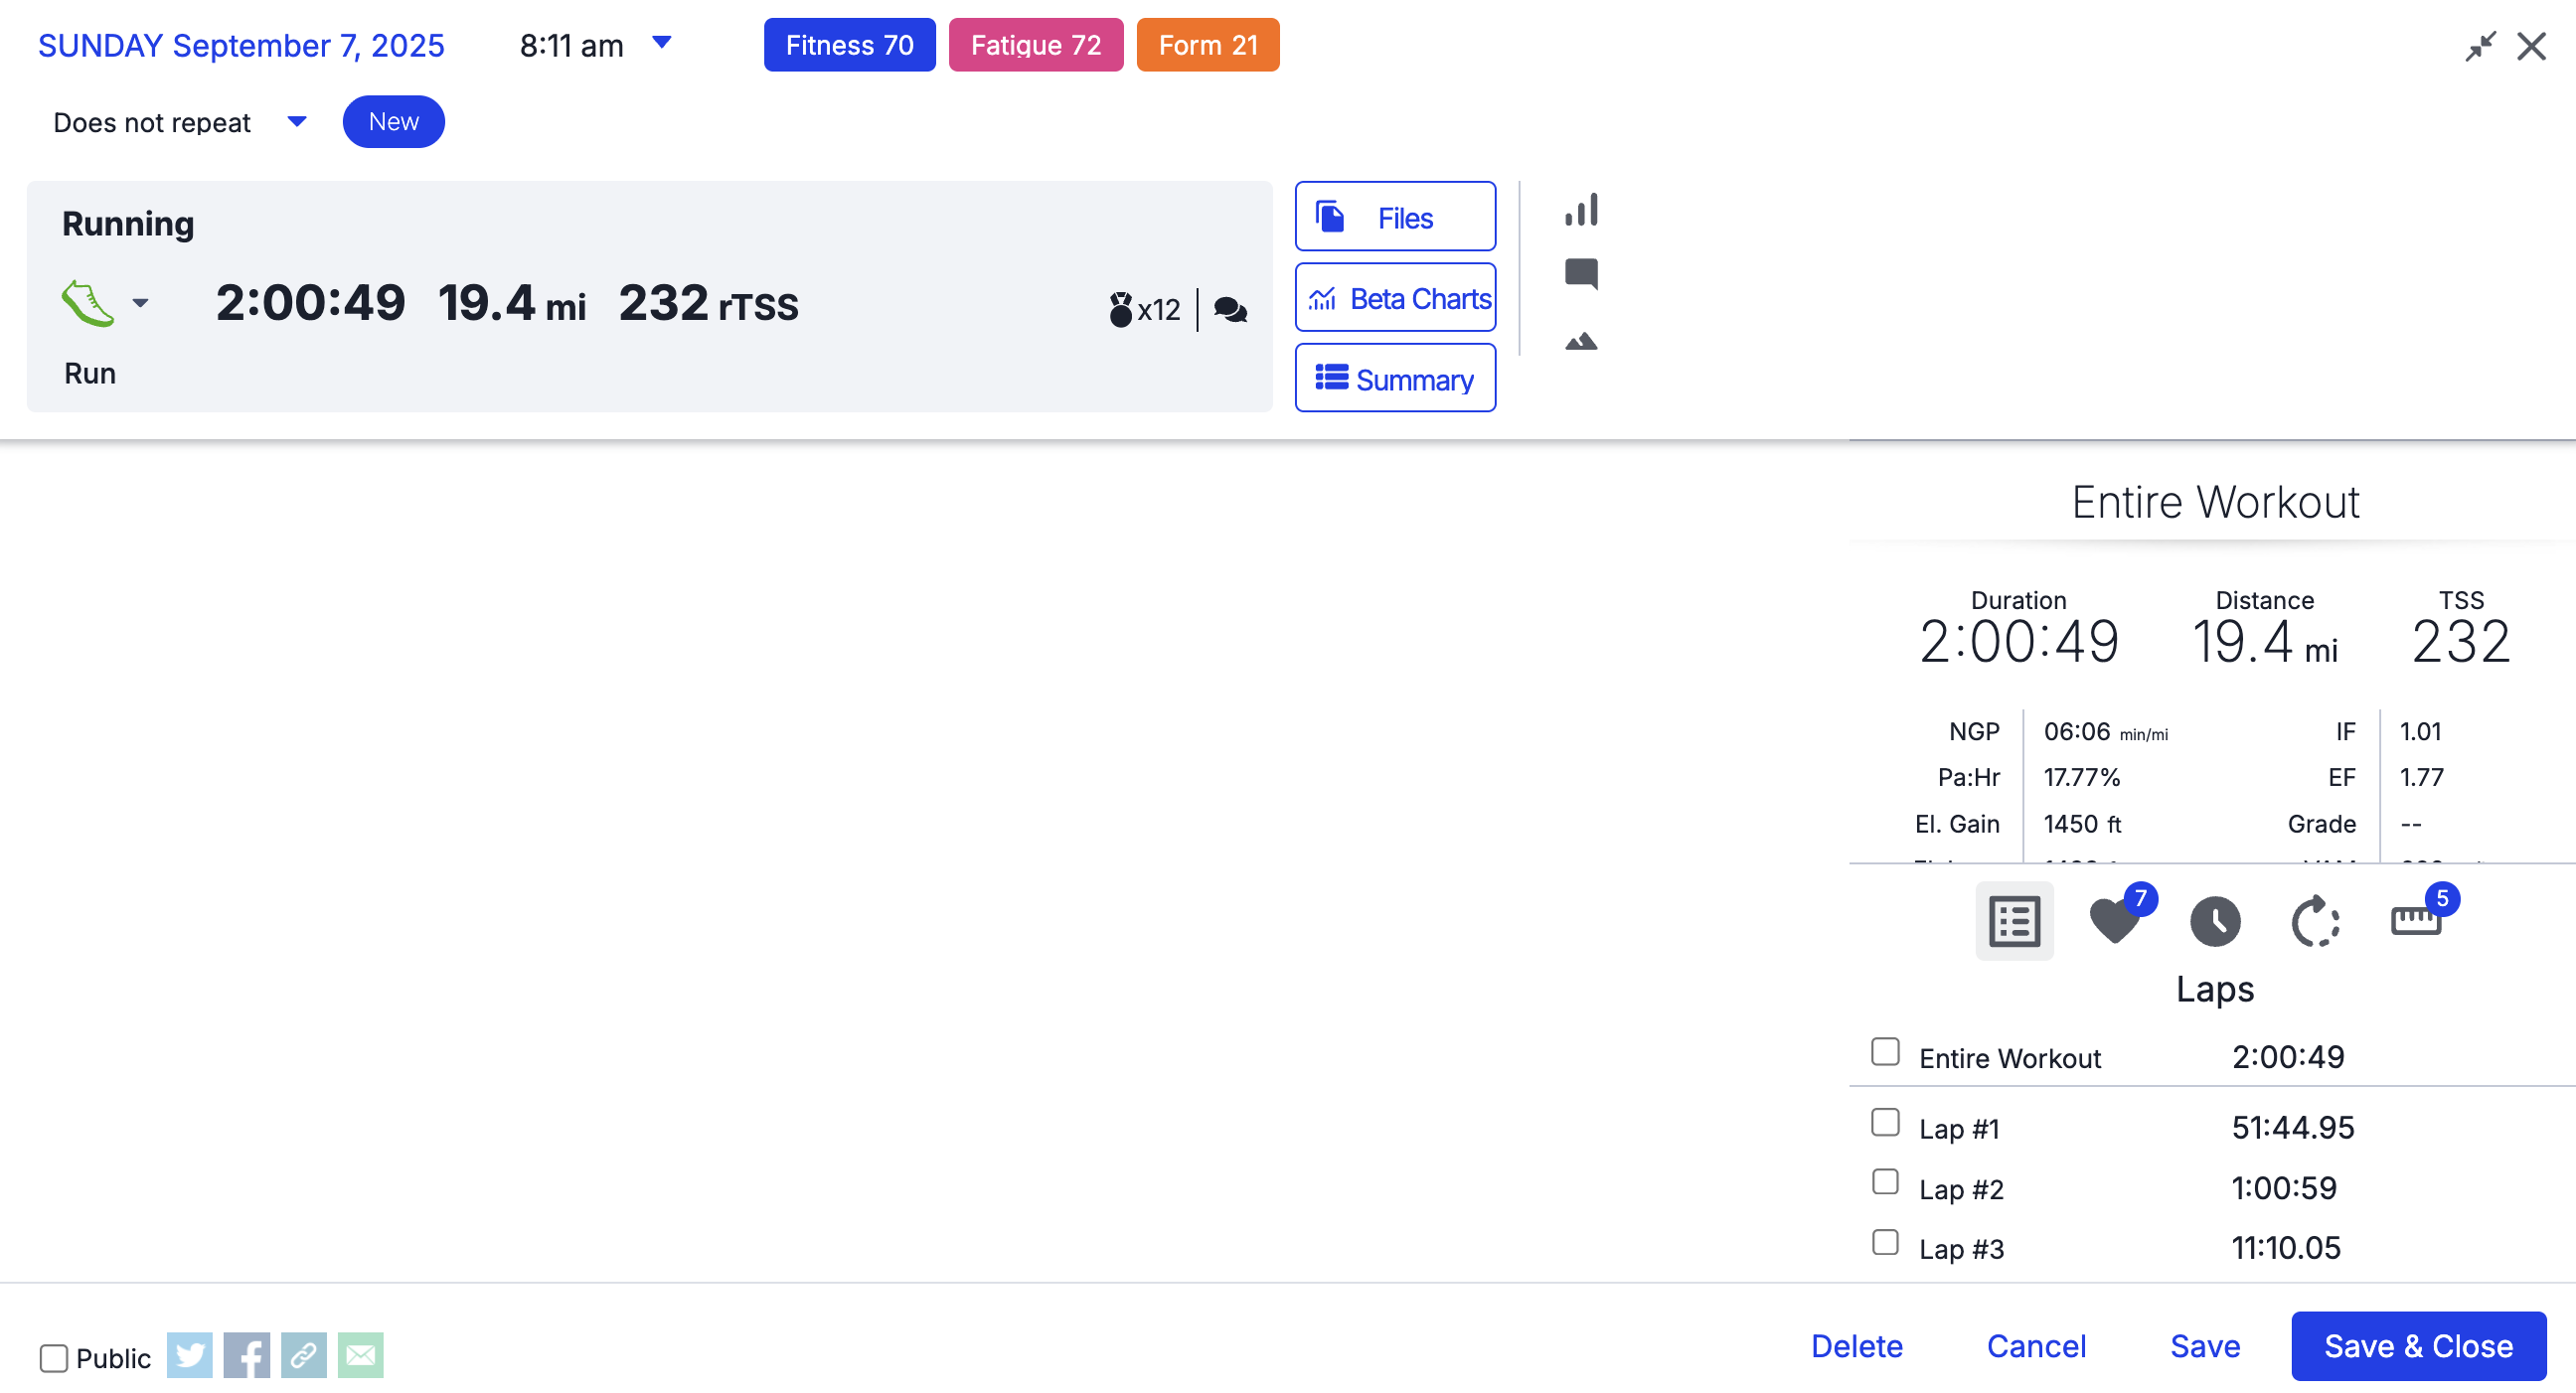The height and width of the screenshot is (1393, 2576).
Task: Open the ruler distance peaks icon
Action: coord(2416,921)
